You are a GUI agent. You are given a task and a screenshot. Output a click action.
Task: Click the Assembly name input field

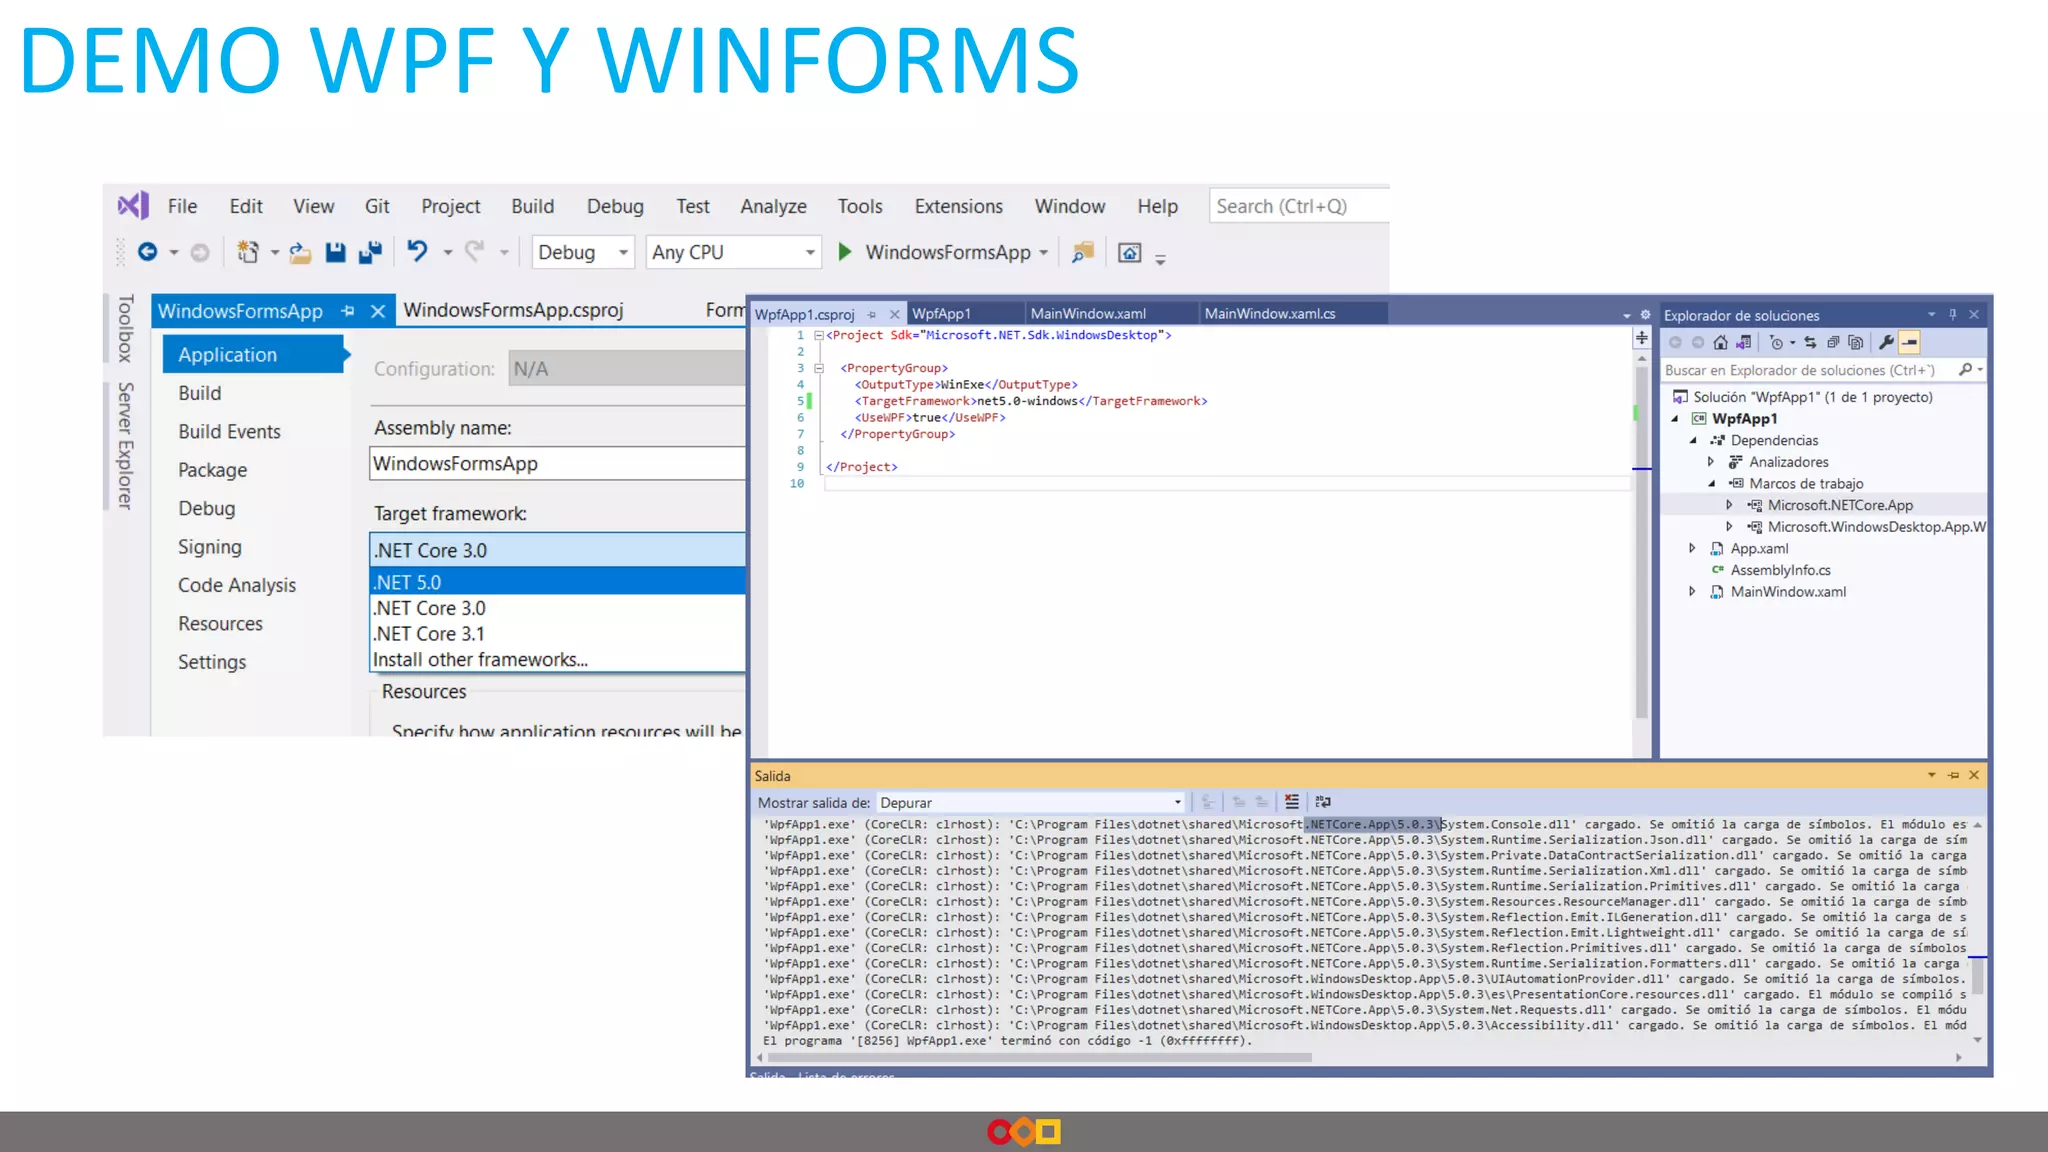click(x=557, y=464)
